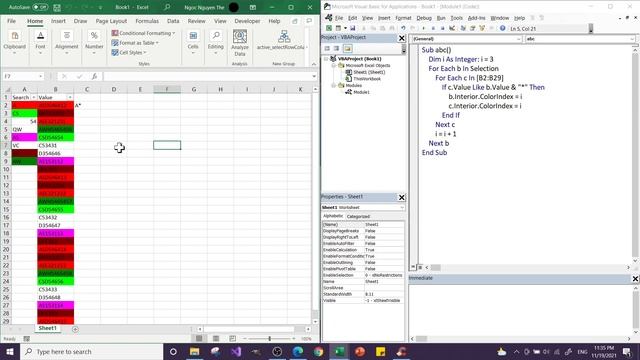Click the Object Browser icon in VBA toolbar
The width and height of the screenshot is (640, 360).
(482, 28)
